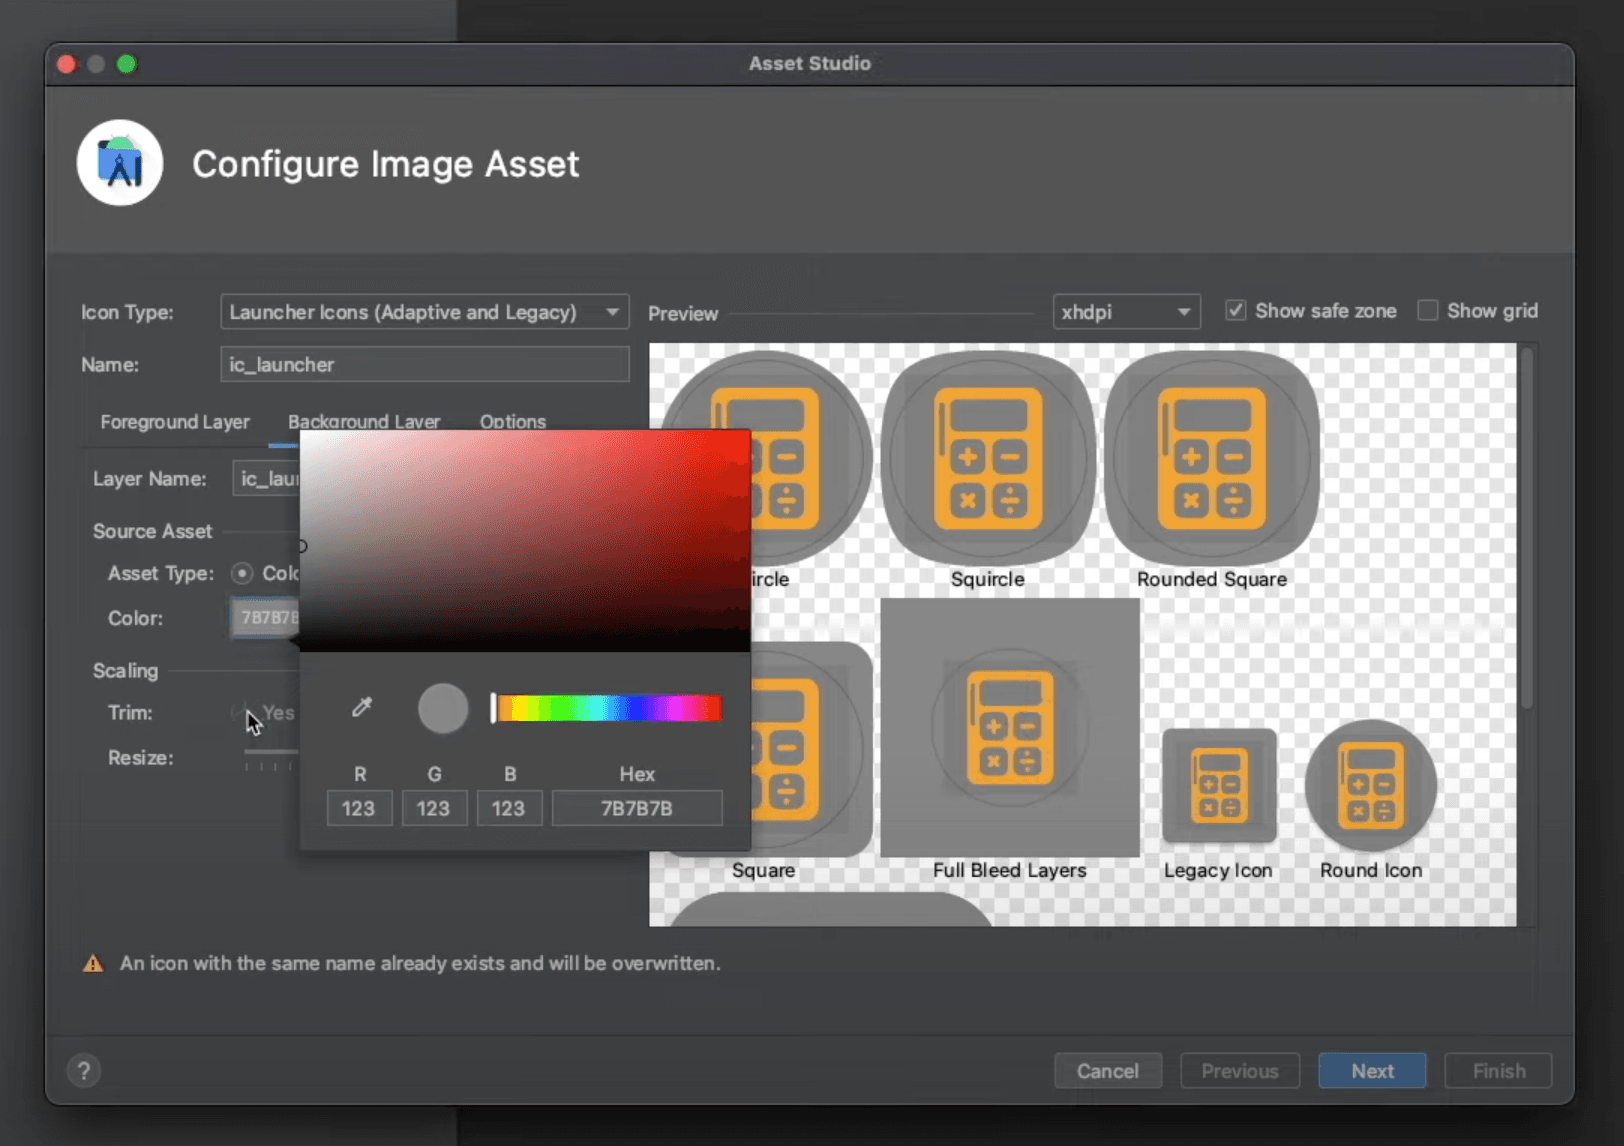1624x1146 pixels.
Task: Click the overwrite warning triangle icon
Action: [93, 964]
